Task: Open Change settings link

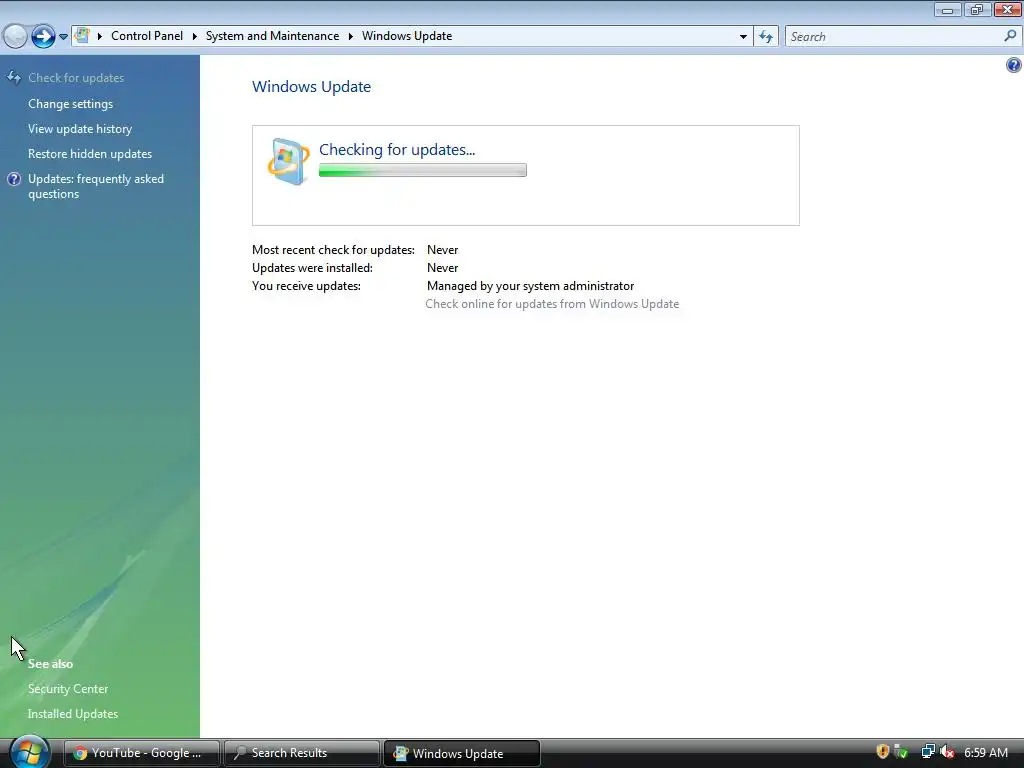Action: 71,104
